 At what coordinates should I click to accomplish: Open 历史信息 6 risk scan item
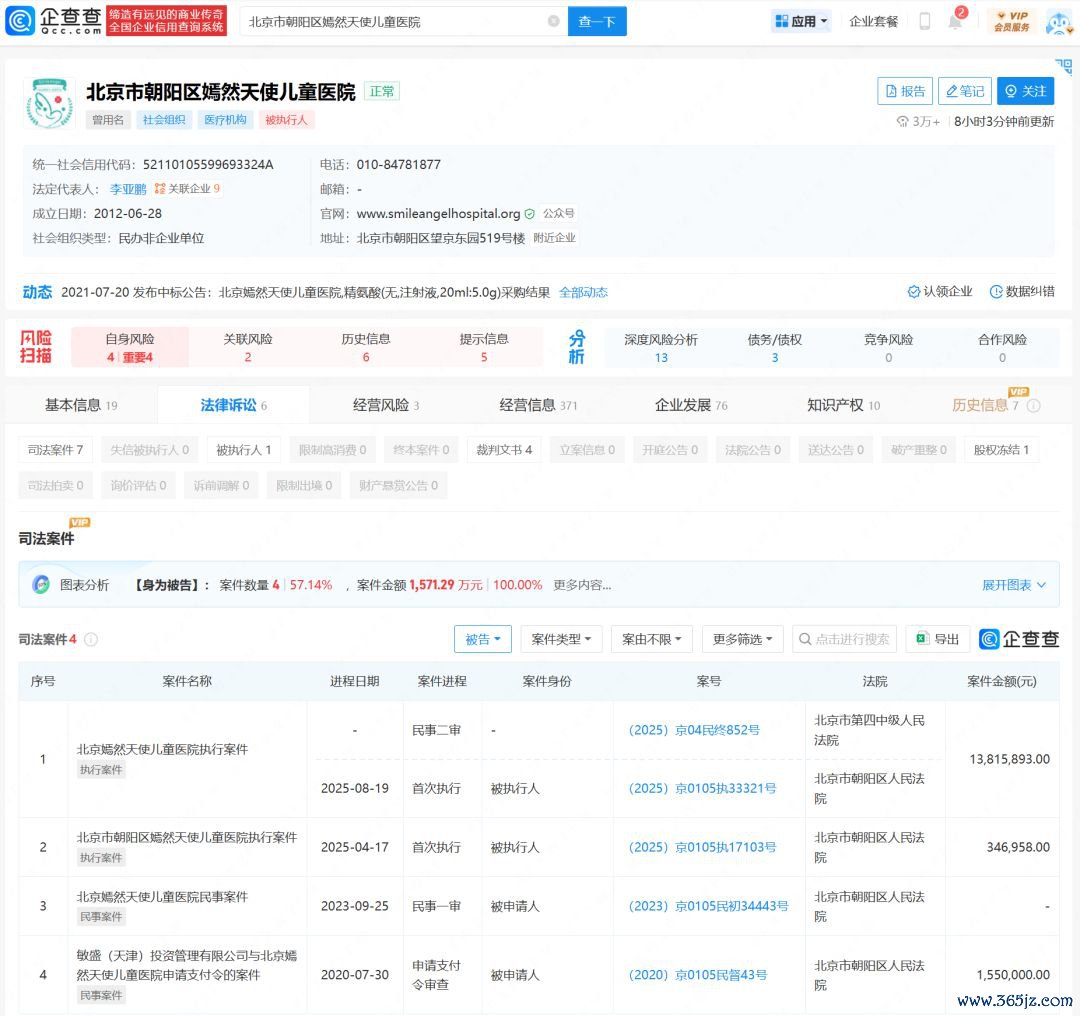point(366,347)
